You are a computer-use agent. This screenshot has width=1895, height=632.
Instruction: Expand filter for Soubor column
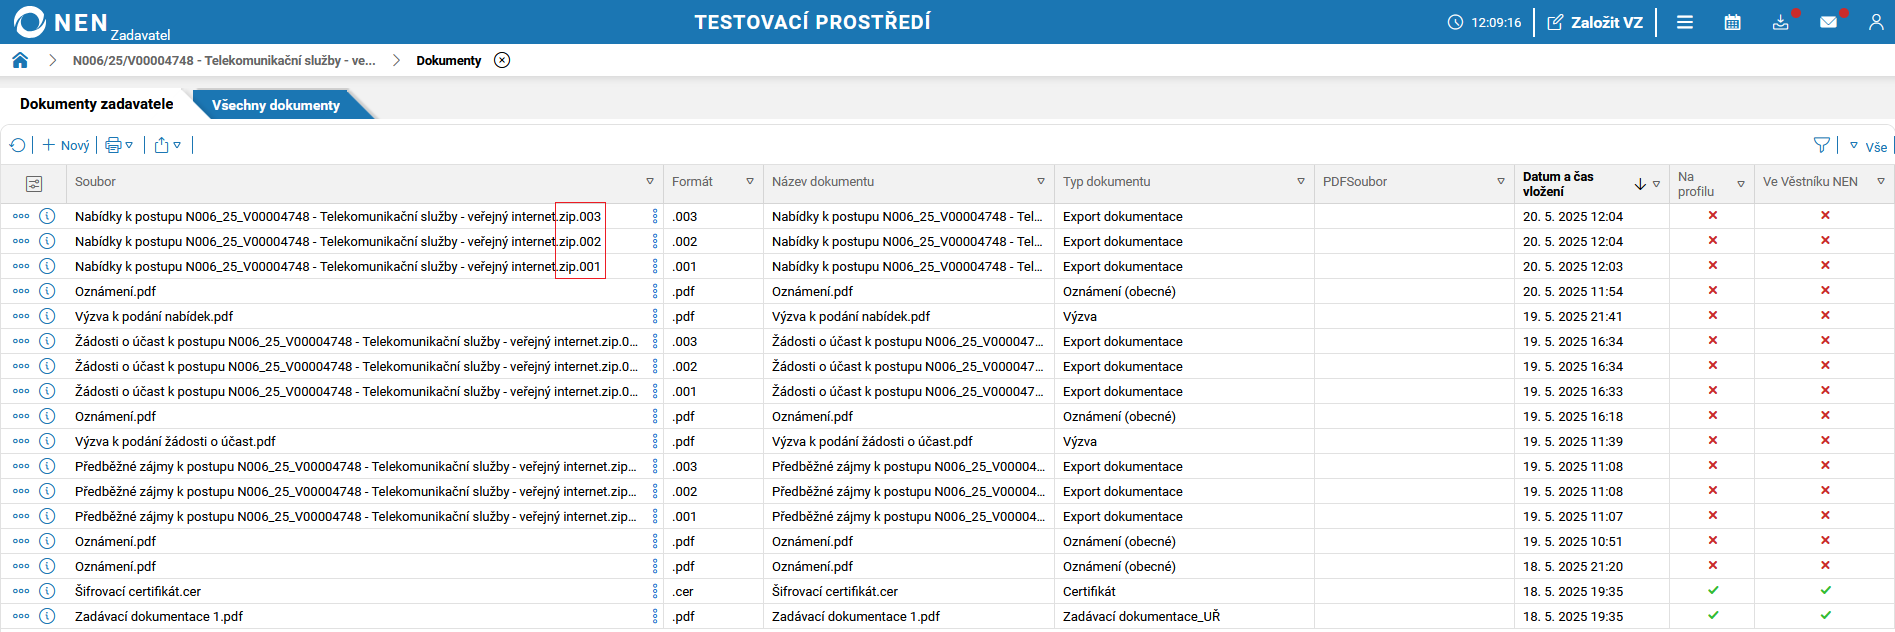[x=650, y=182]
